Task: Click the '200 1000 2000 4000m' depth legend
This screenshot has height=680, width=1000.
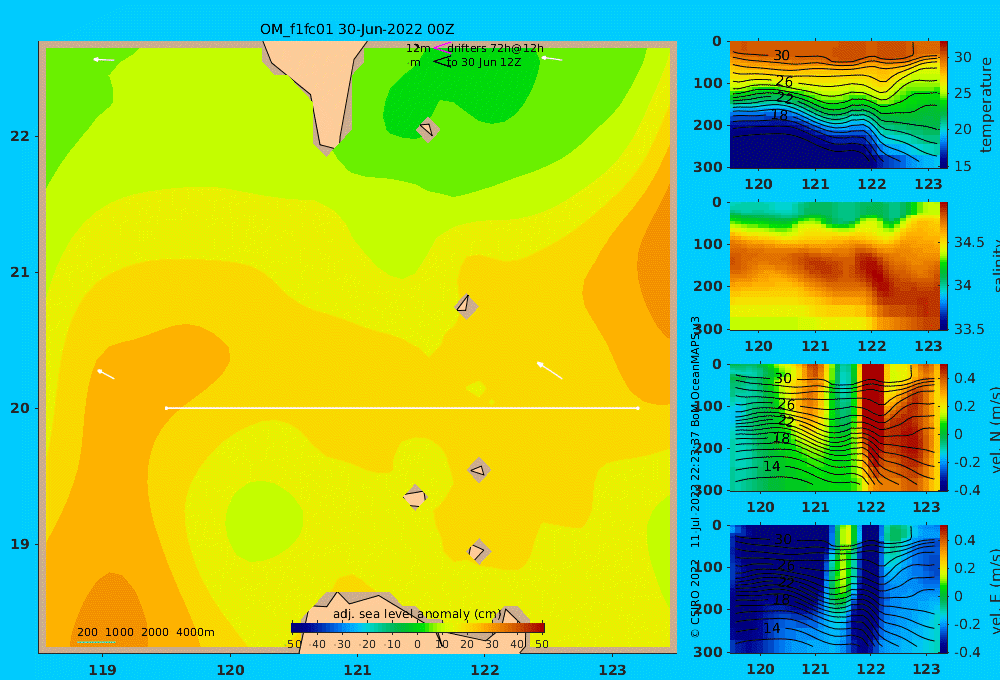Action: point(145,632)
